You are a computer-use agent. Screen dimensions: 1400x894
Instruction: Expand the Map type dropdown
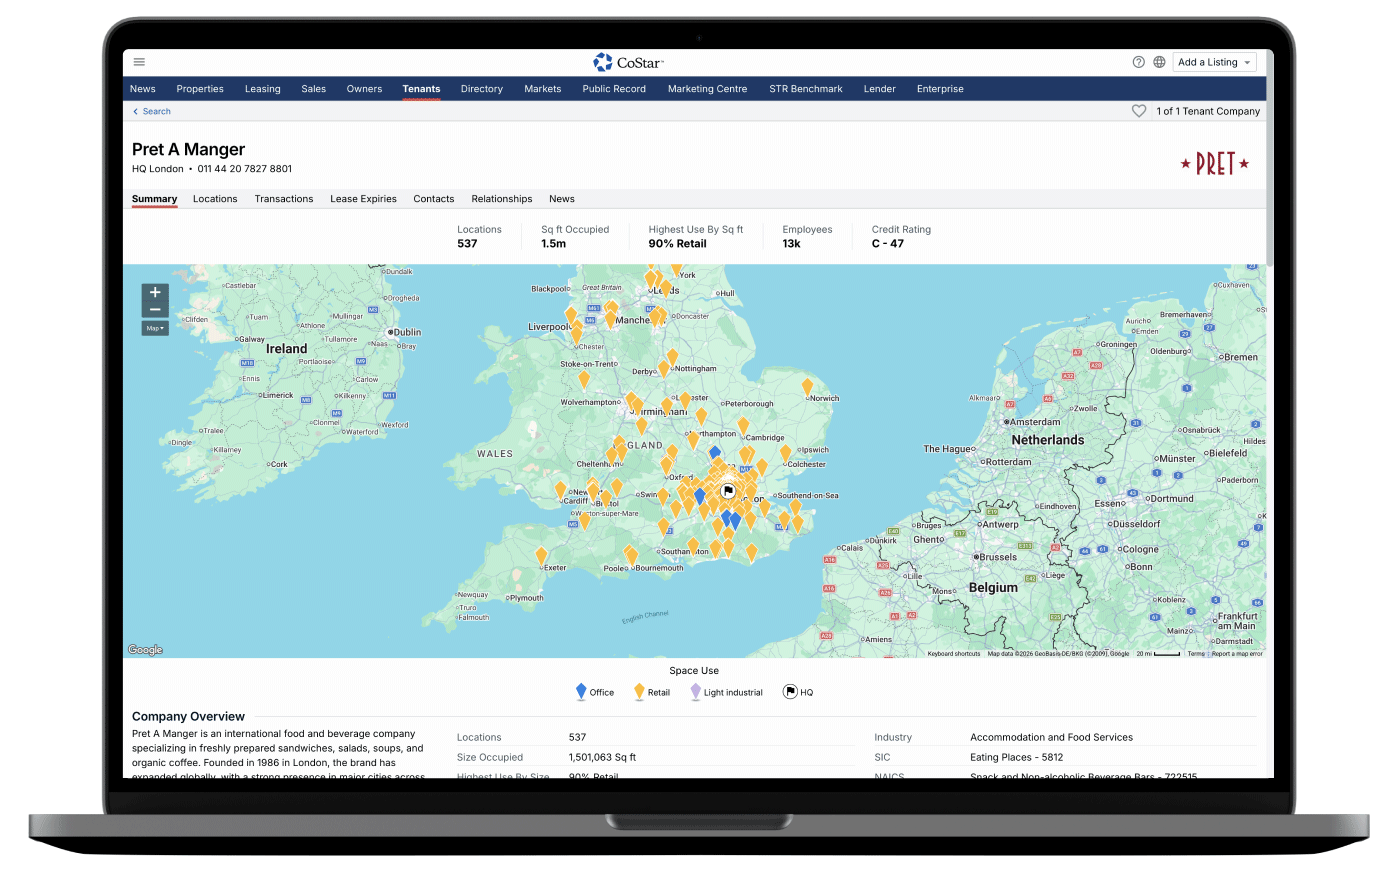pyautogui.click(x=155, y=328)
